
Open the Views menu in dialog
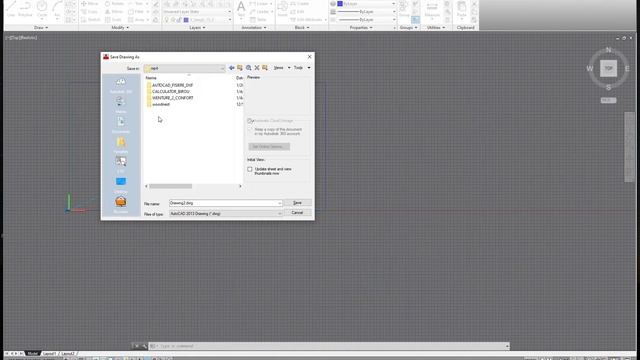282,68
